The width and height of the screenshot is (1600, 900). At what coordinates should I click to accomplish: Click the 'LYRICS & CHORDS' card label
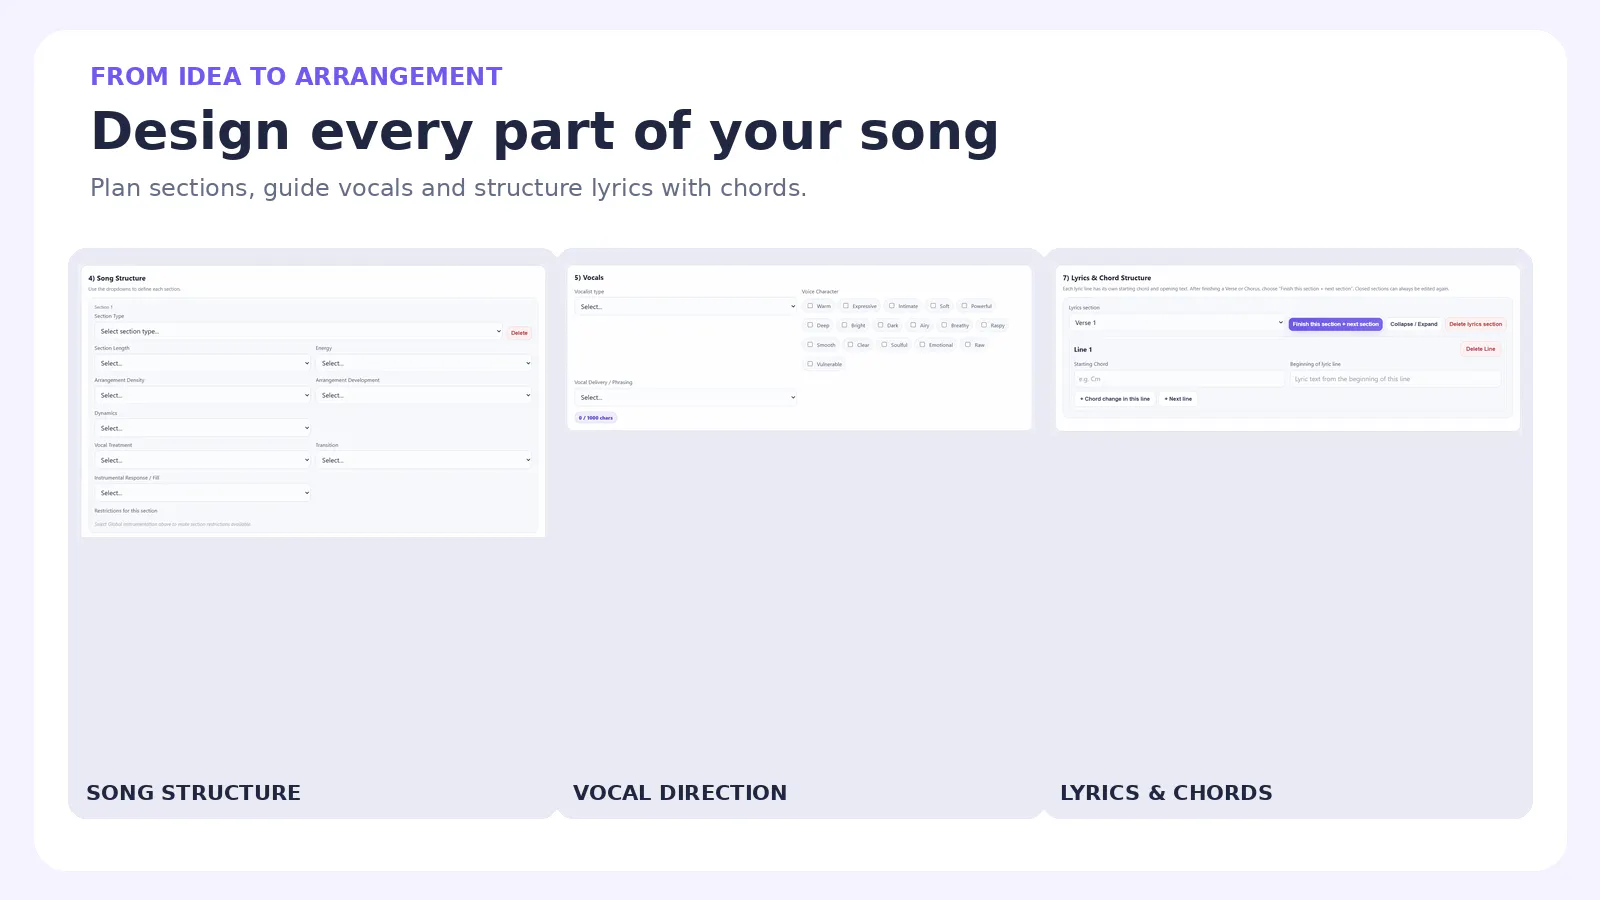click(x=1166, y=793)
